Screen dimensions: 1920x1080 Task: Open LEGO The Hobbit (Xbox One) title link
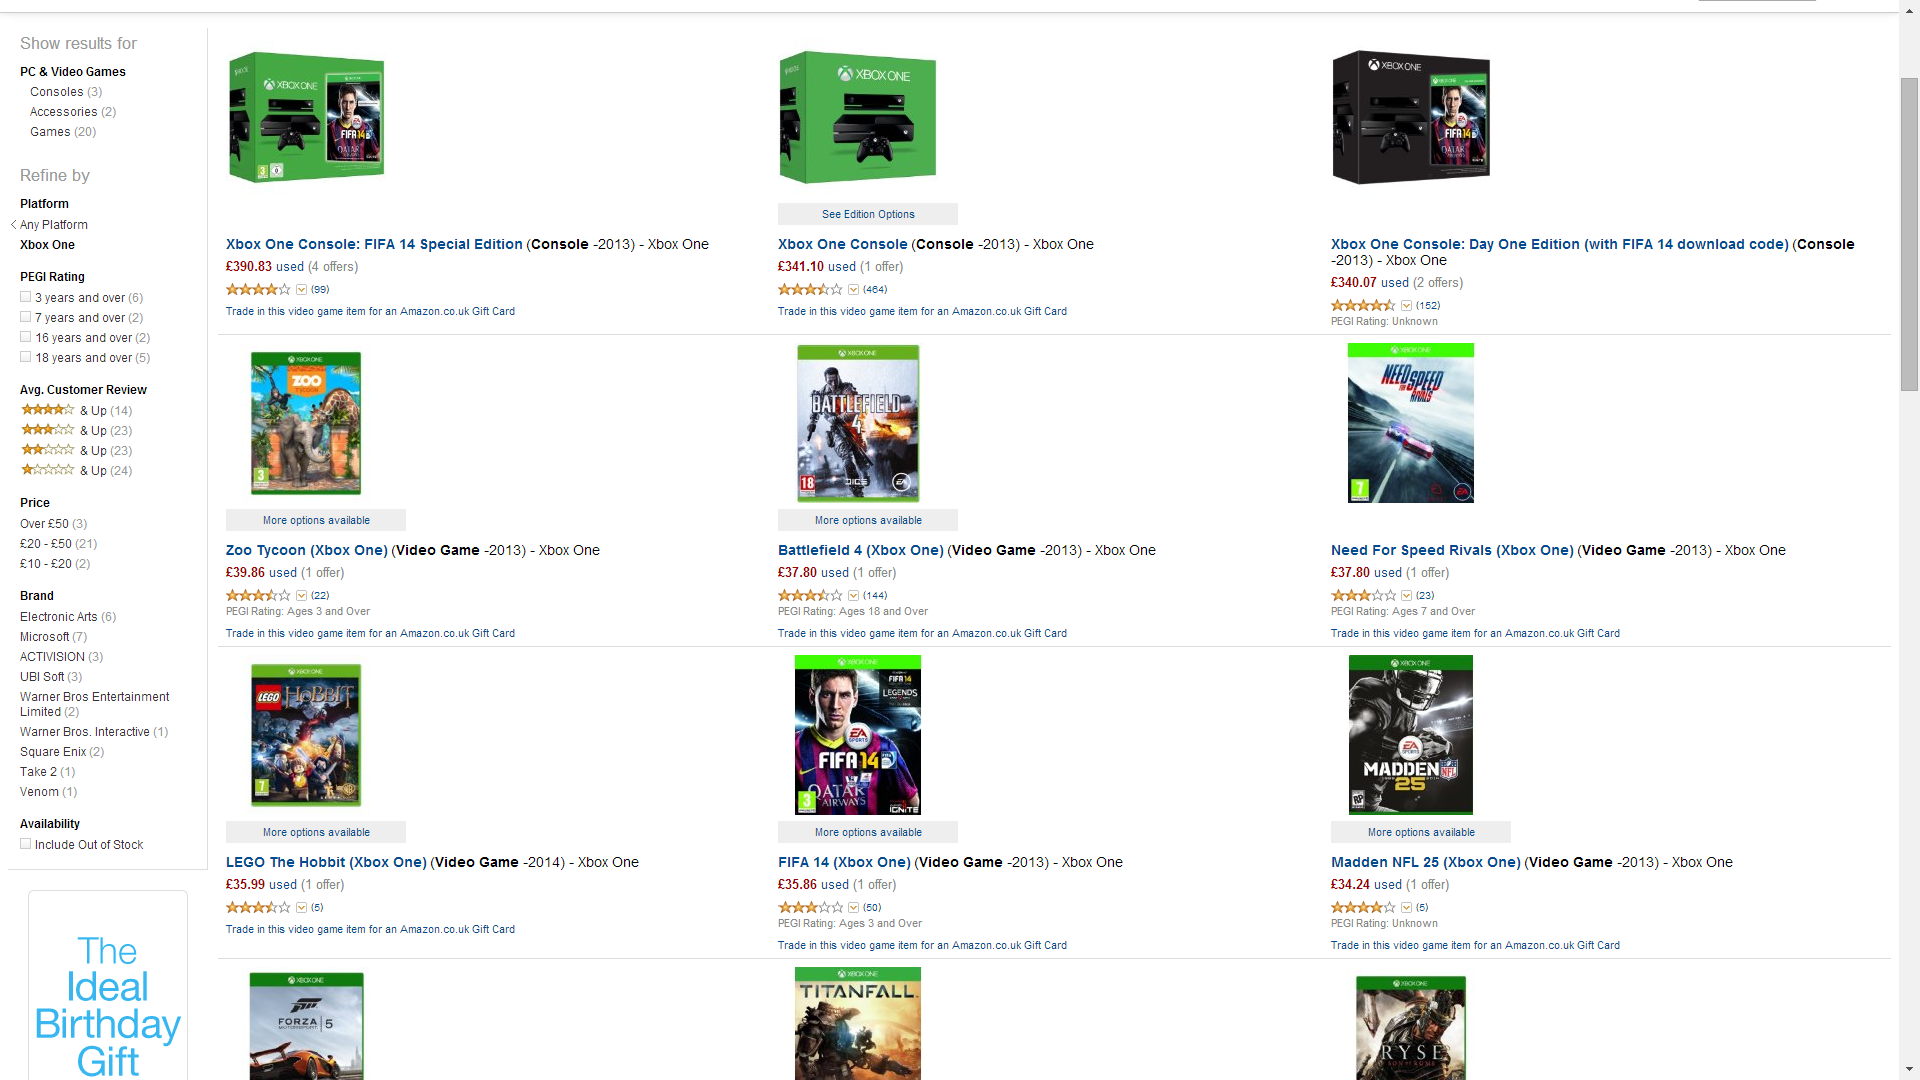coord(326,862)
